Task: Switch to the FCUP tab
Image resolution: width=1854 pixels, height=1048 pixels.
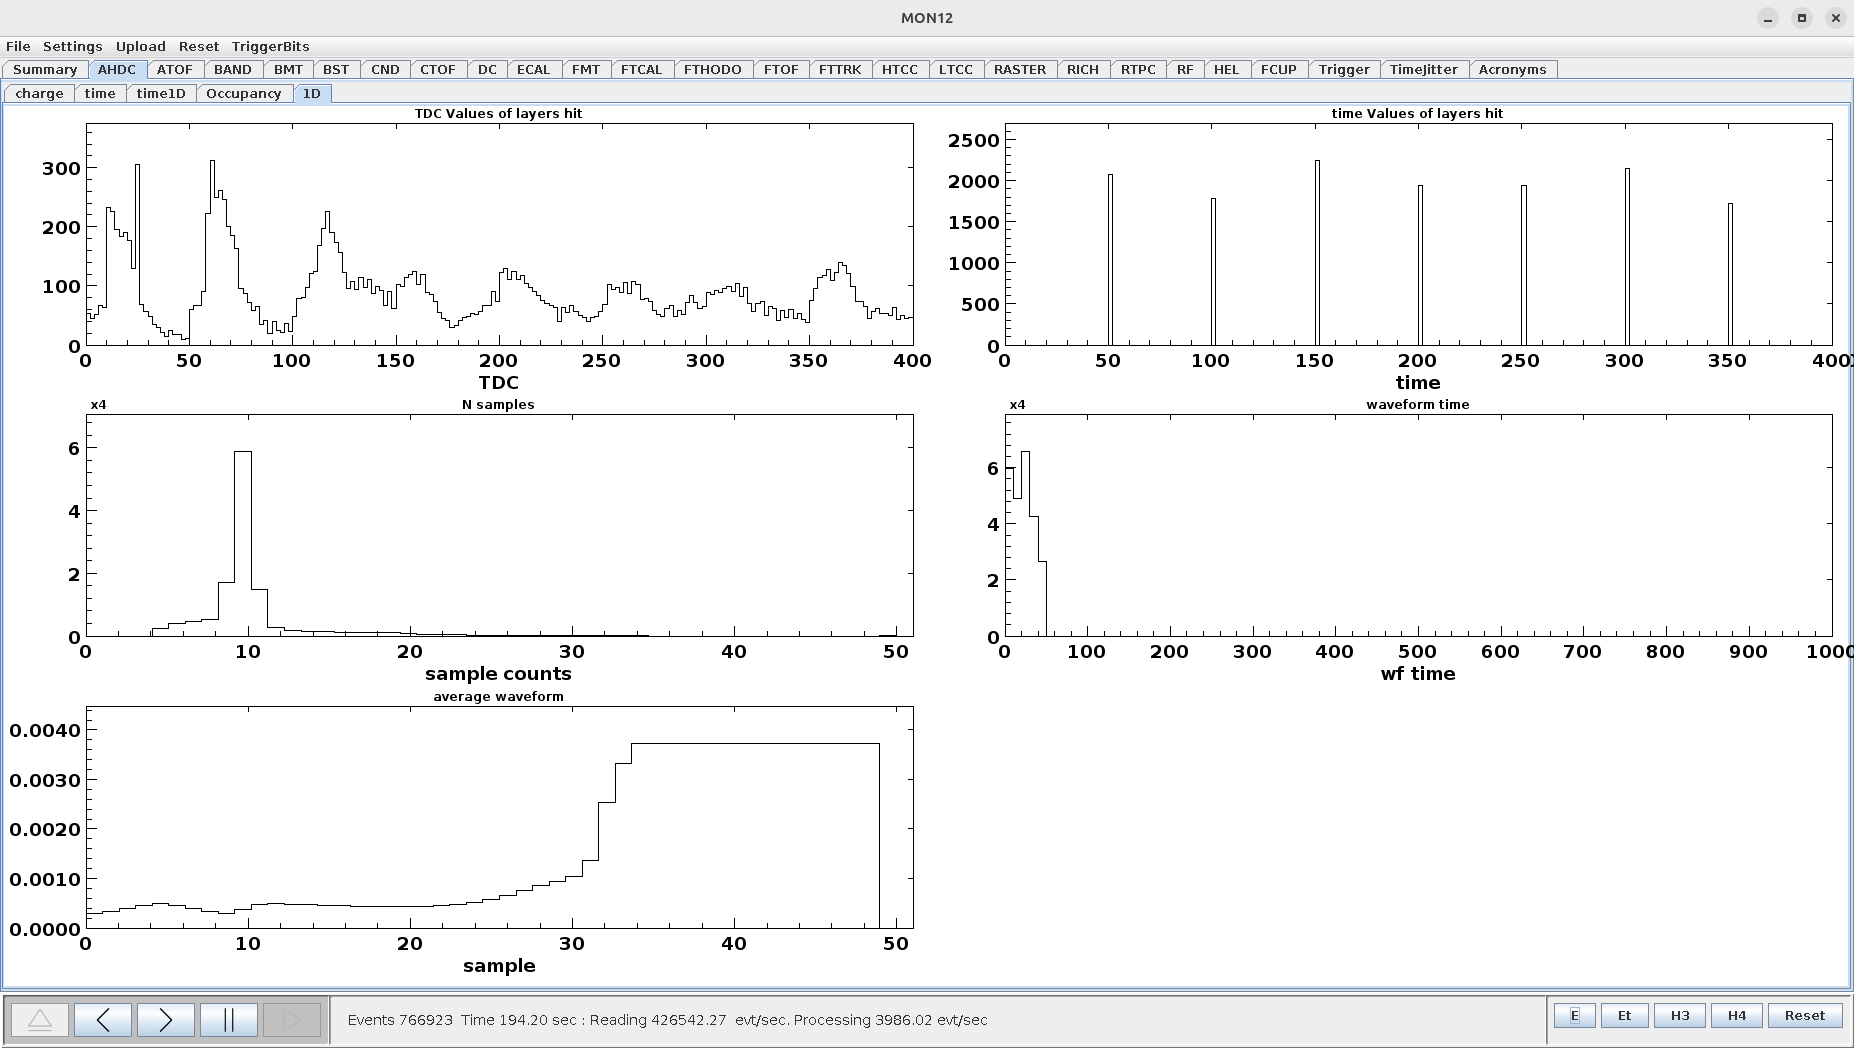Action: coord(1278,69)
